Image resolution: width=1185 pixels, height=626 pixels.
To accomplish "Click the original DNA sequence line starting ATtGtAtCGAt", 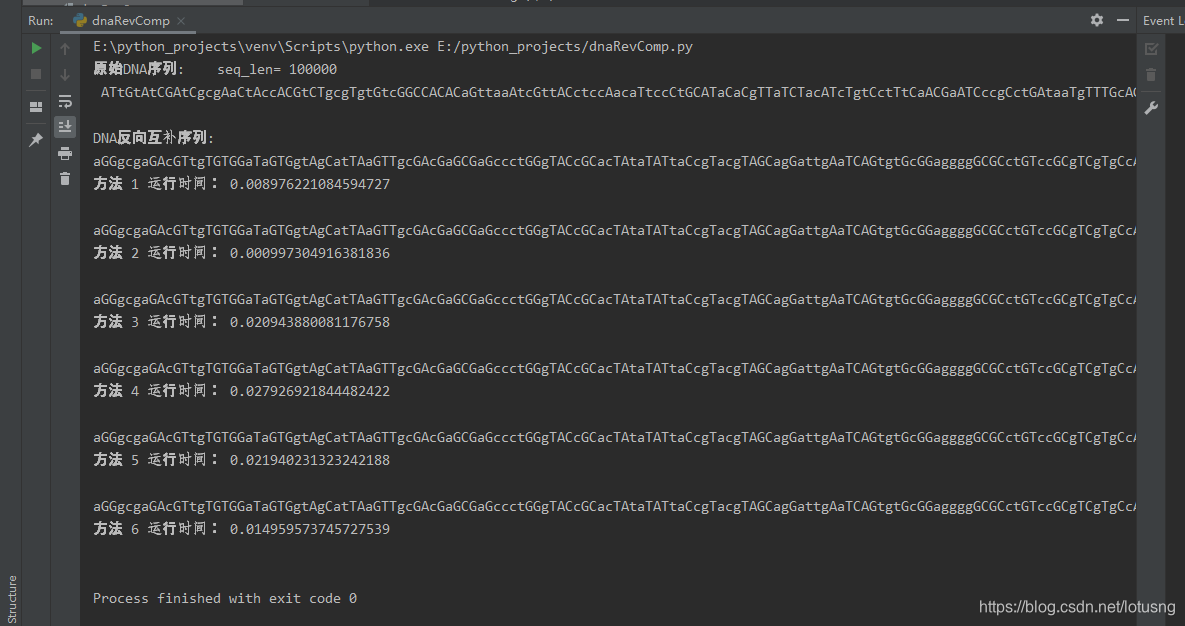I will [618, 92].
